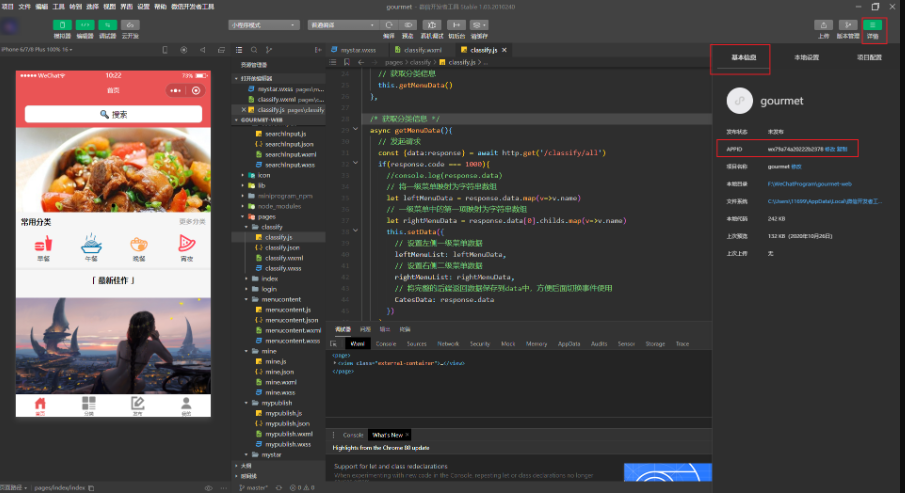Open version management from the toolbar
The height and width of the screenshot is (493, 905).
pos(848,24)
